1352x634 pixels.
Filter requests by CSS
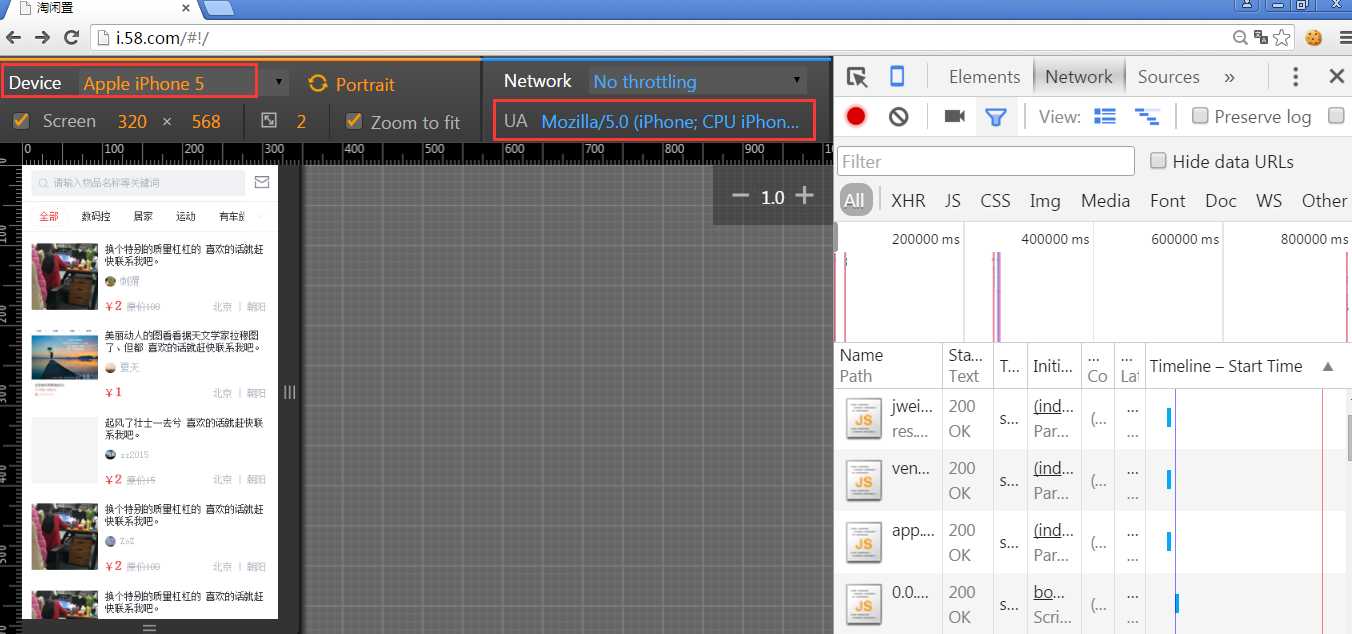coord(995,200)
